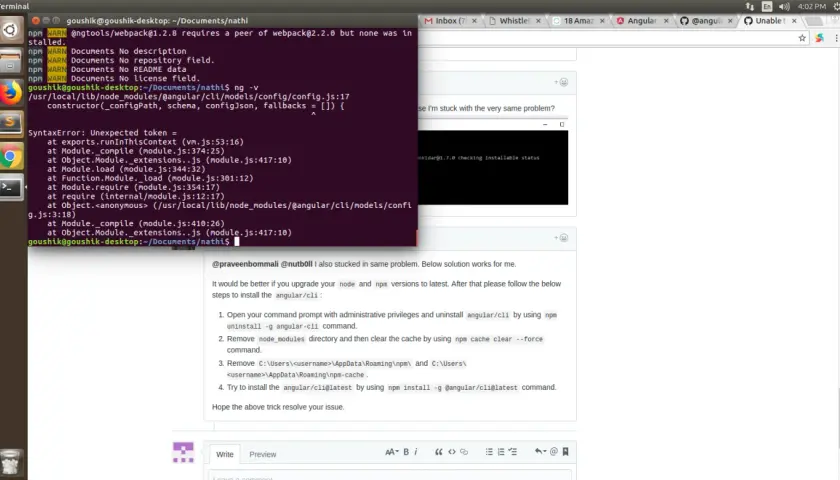Open the Trash in the dock
Image resolution: width=840 pixels, height=480 pixels.
coord(11,462)
